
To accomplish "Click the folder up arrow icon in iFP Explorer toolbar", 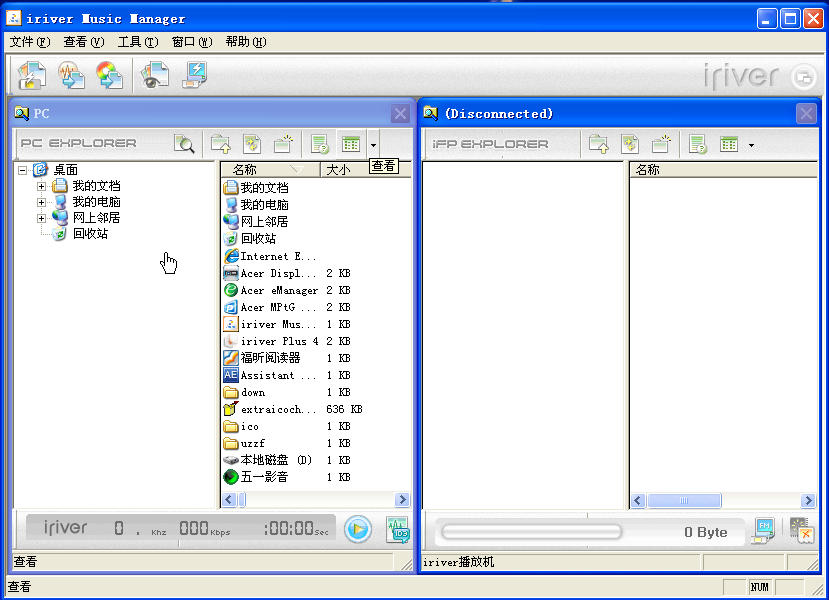I will pos(598,143).
